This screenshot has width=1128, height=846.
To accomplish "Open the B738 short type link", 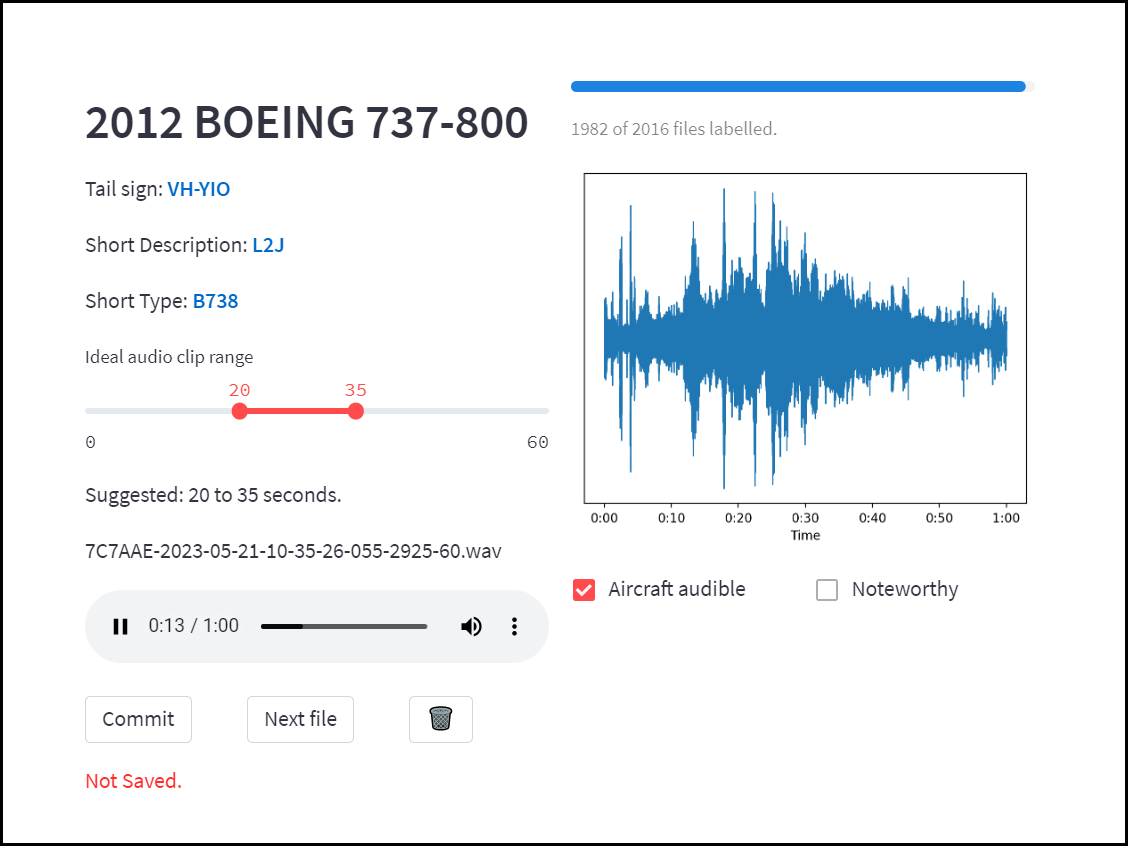I will coord(215,301).
